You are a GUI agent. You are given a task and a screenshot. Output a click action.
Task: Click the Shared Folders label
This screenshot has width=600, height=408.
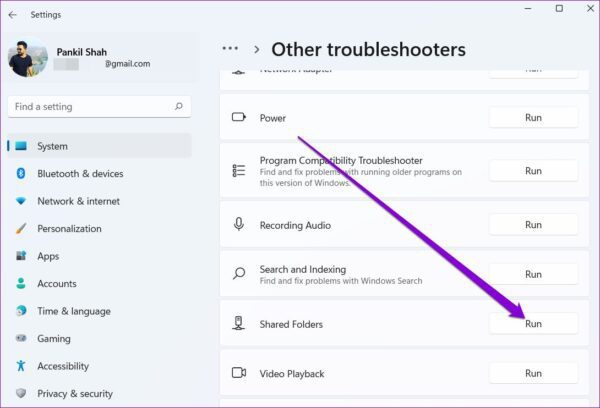[291, 324]
